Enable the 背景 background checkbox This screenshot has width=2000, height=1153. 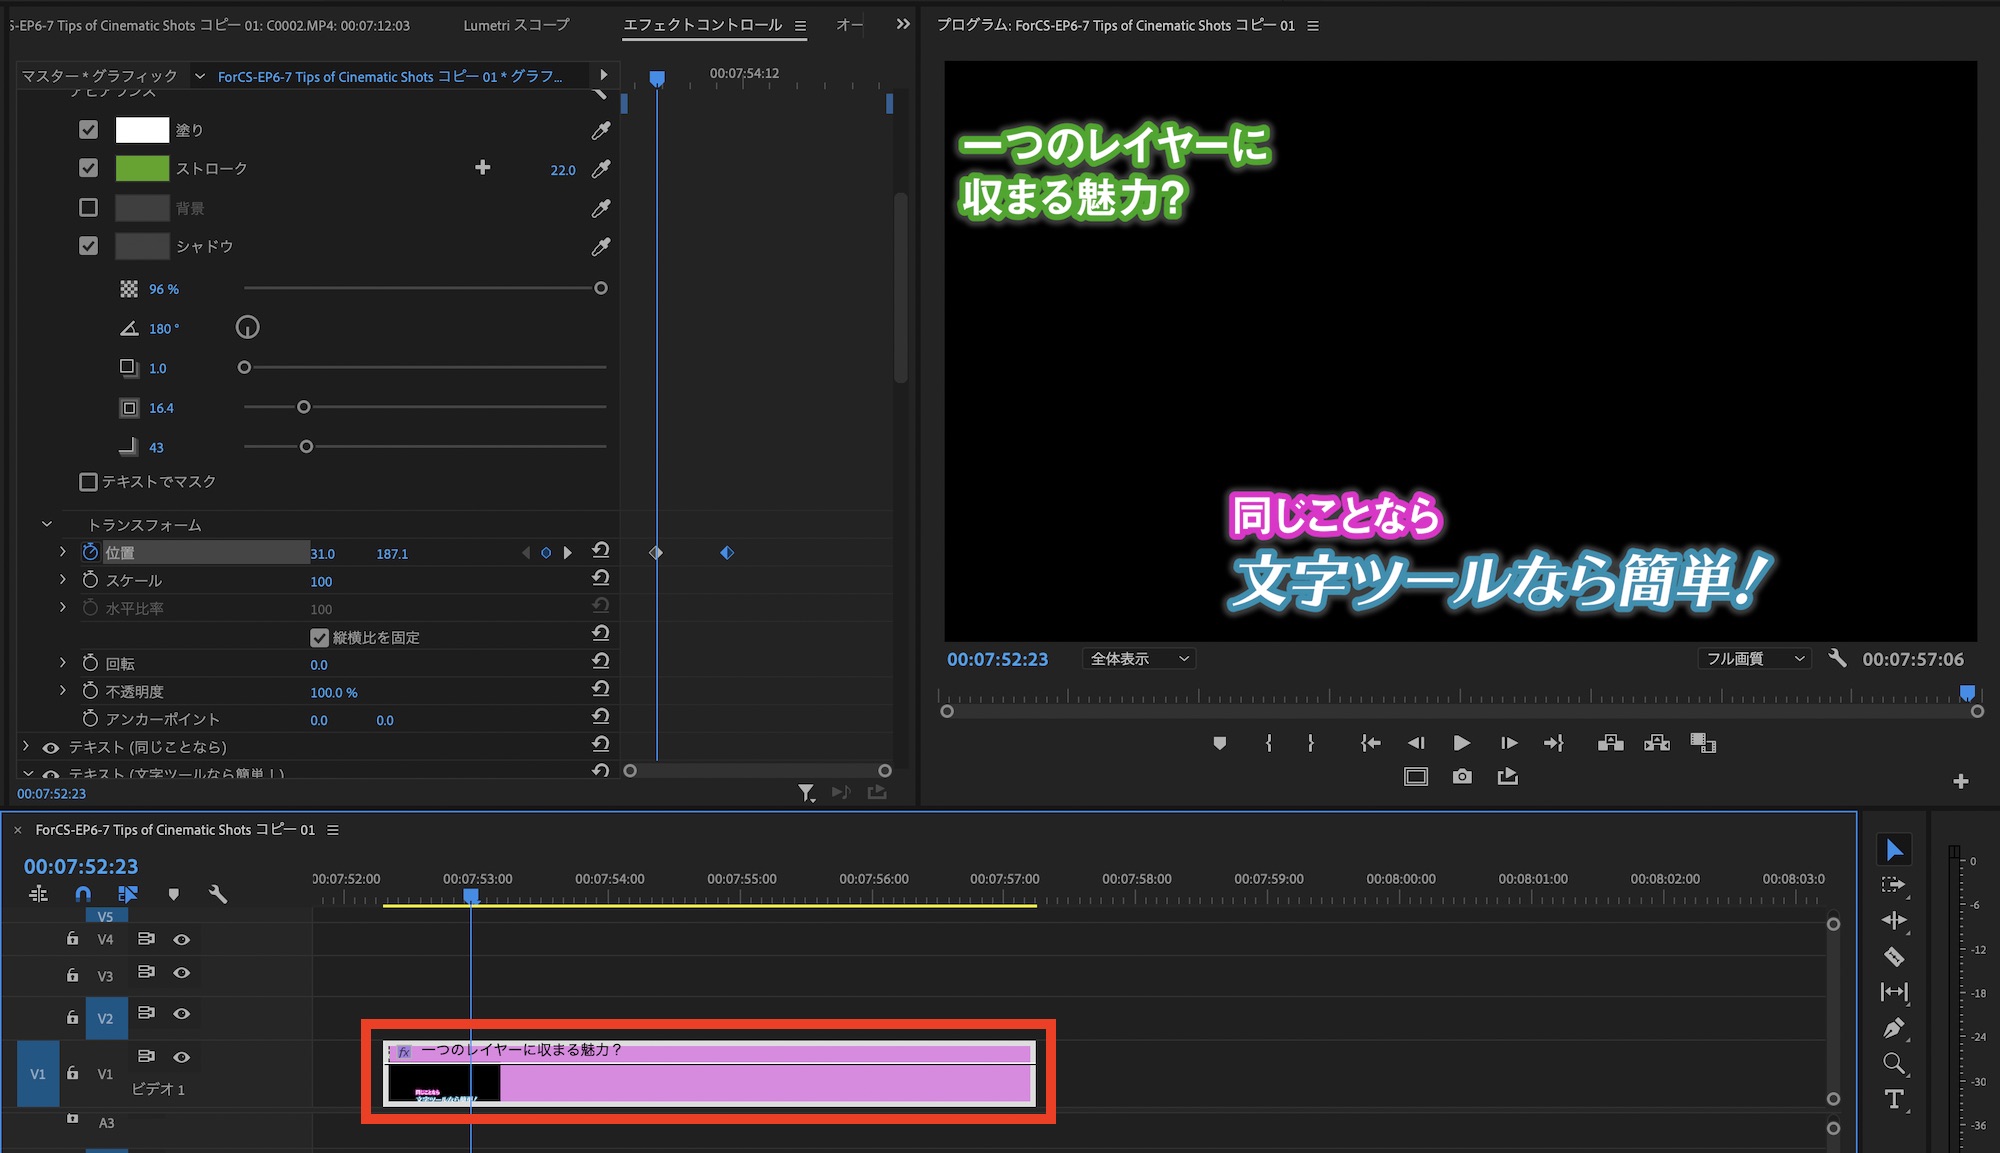point(89,207)
